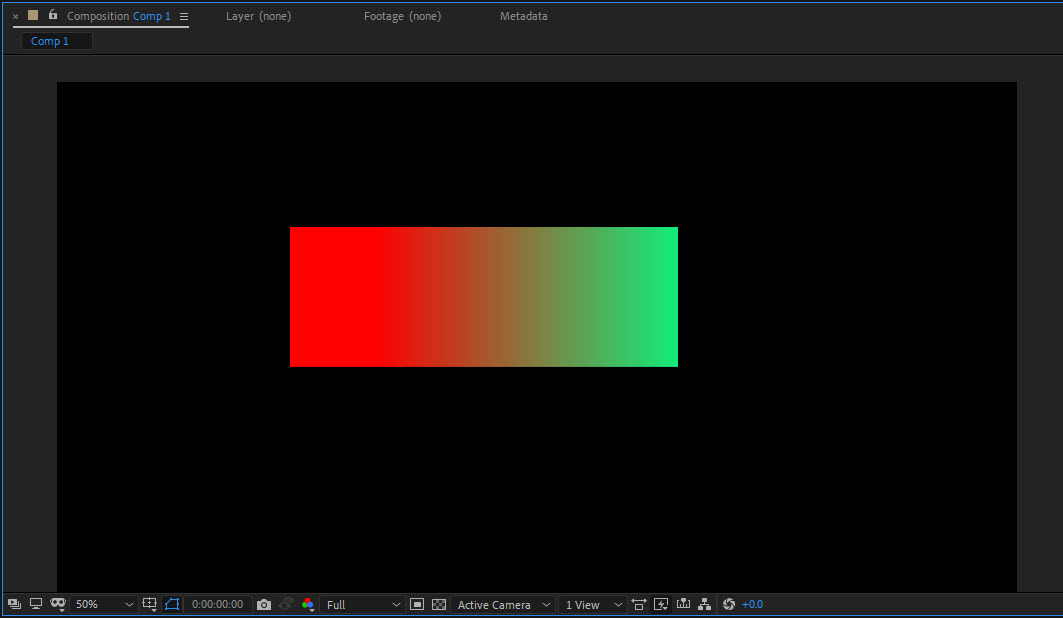Open the Fast Previews options
This screenshot has height=618, width=1063.
[660, 604]
